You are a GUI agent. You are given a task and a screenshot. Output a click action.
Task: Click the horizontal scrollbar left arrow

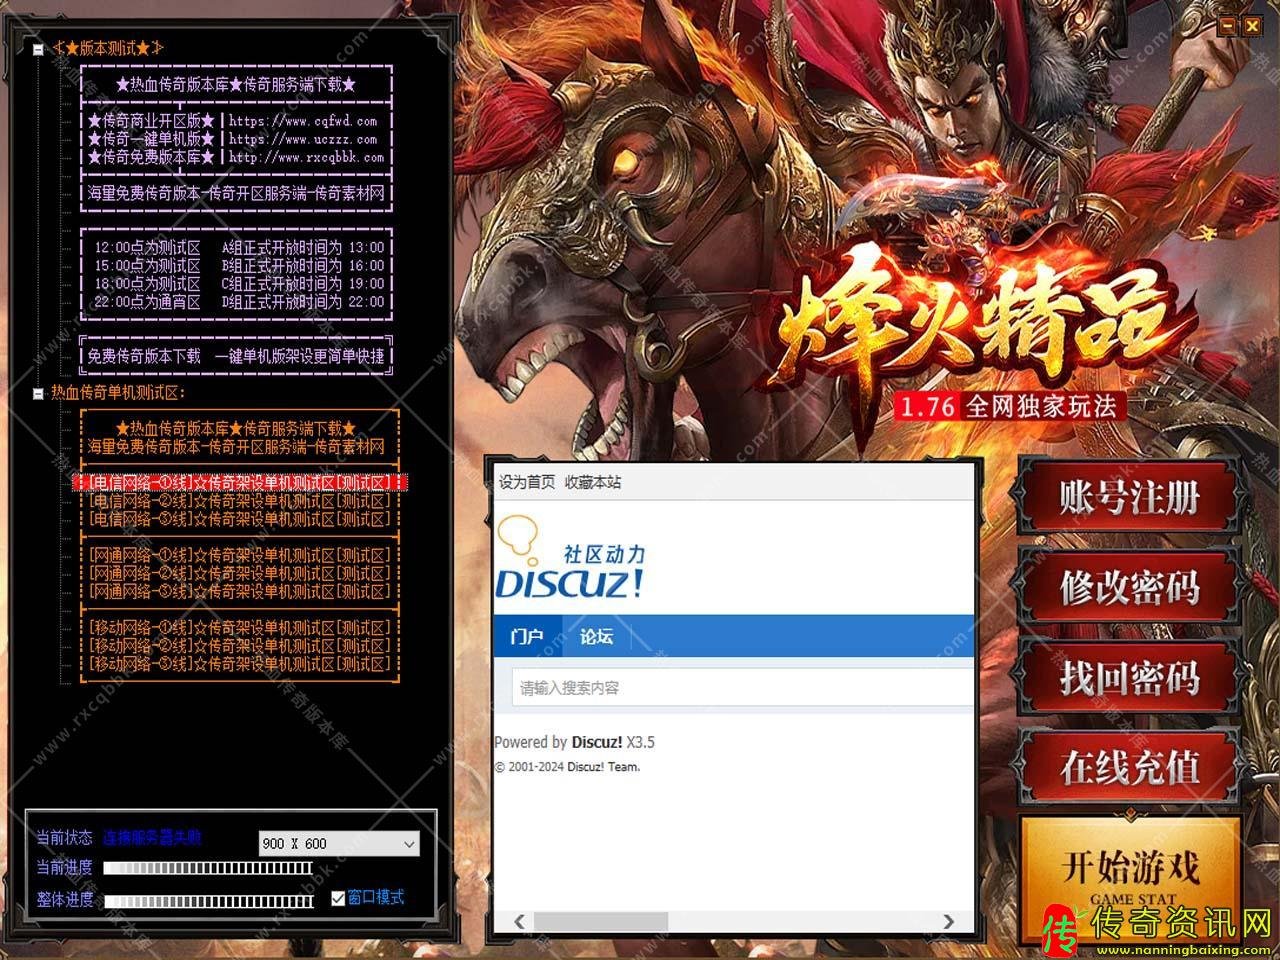519,921
